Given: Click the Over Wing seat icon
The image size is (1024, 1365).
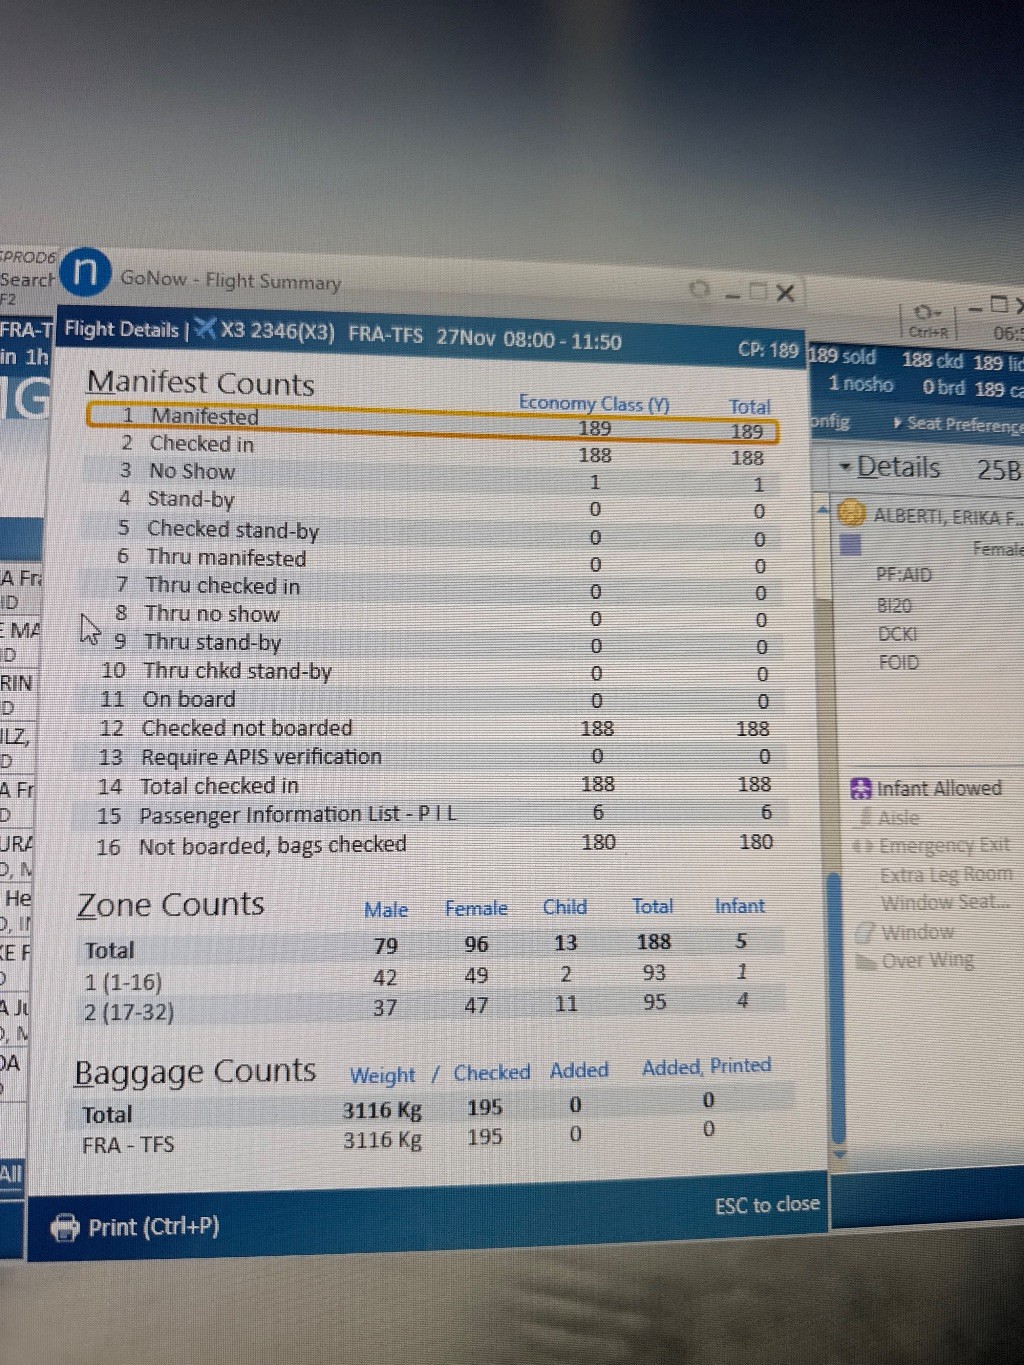Looking at the screenshot, I should pos(866,962).
